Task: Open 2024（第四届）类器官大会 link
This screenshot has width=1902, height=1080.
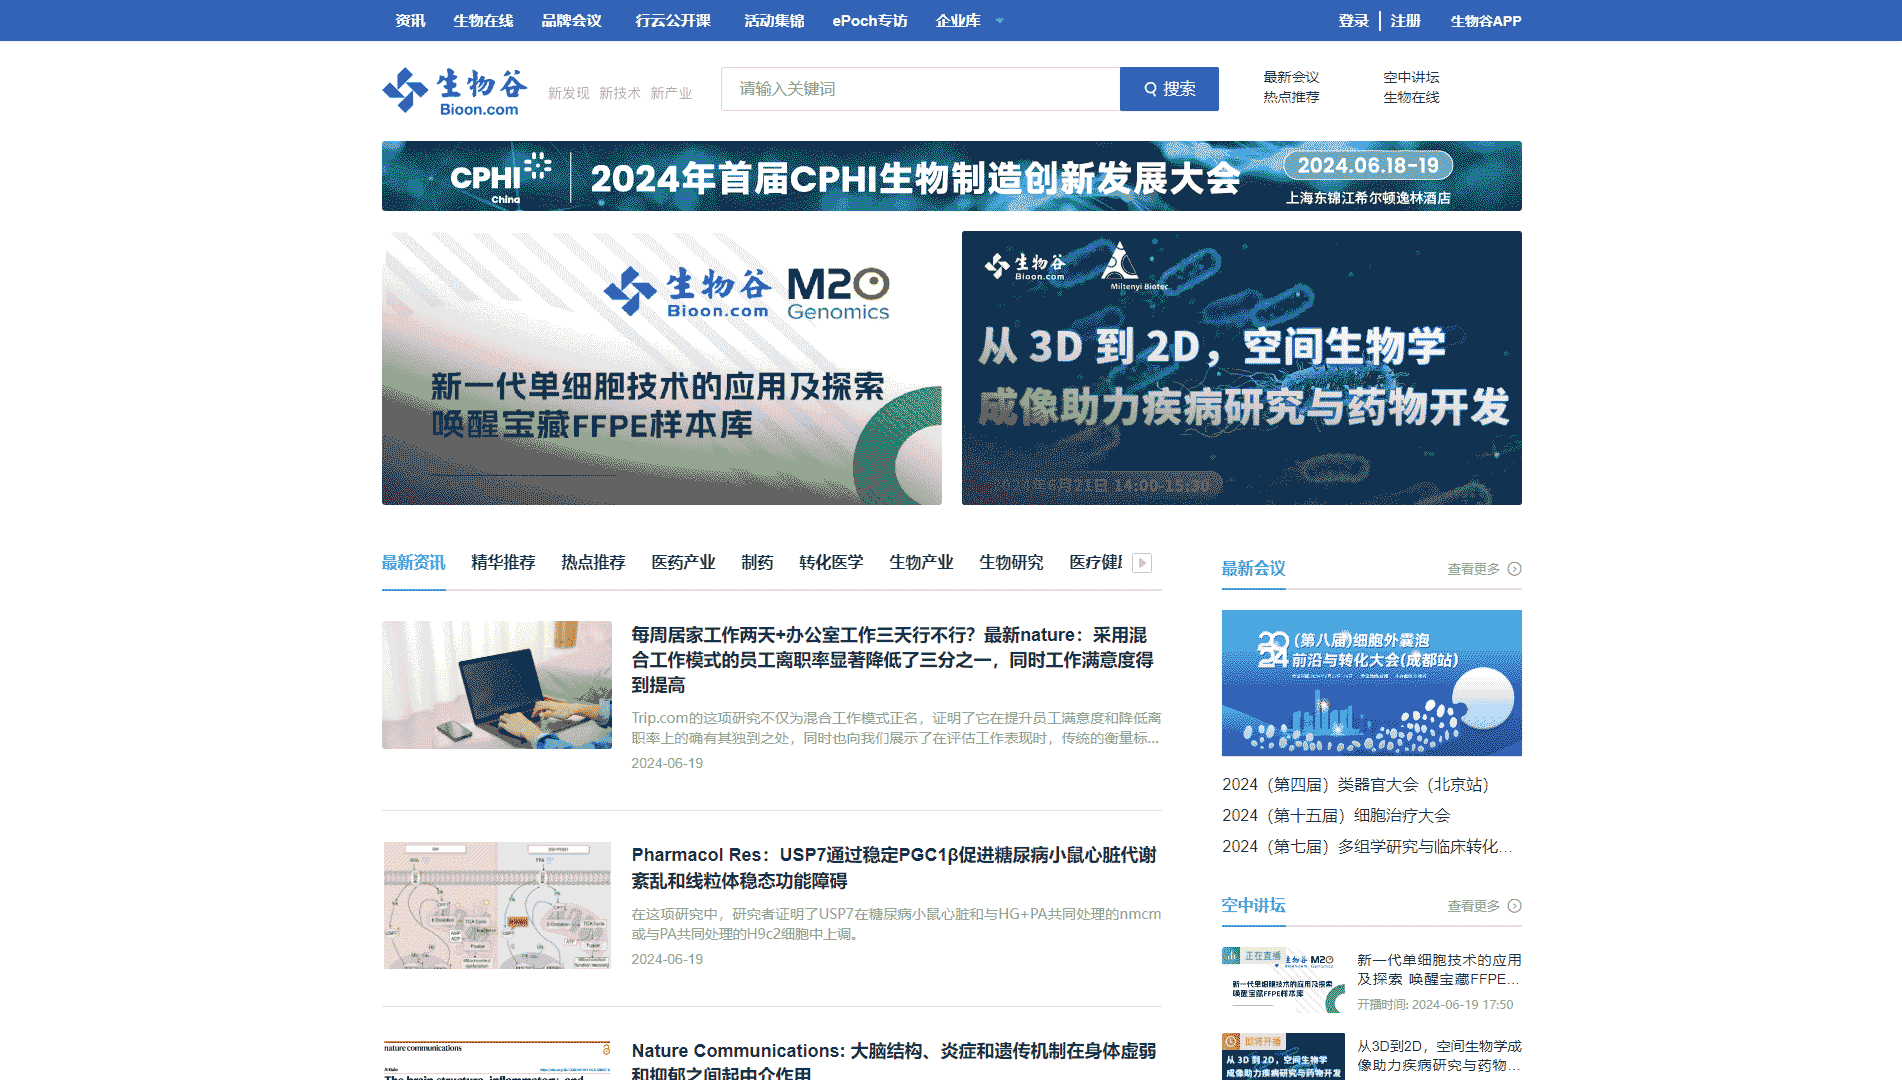Action: click(1355, 785)
